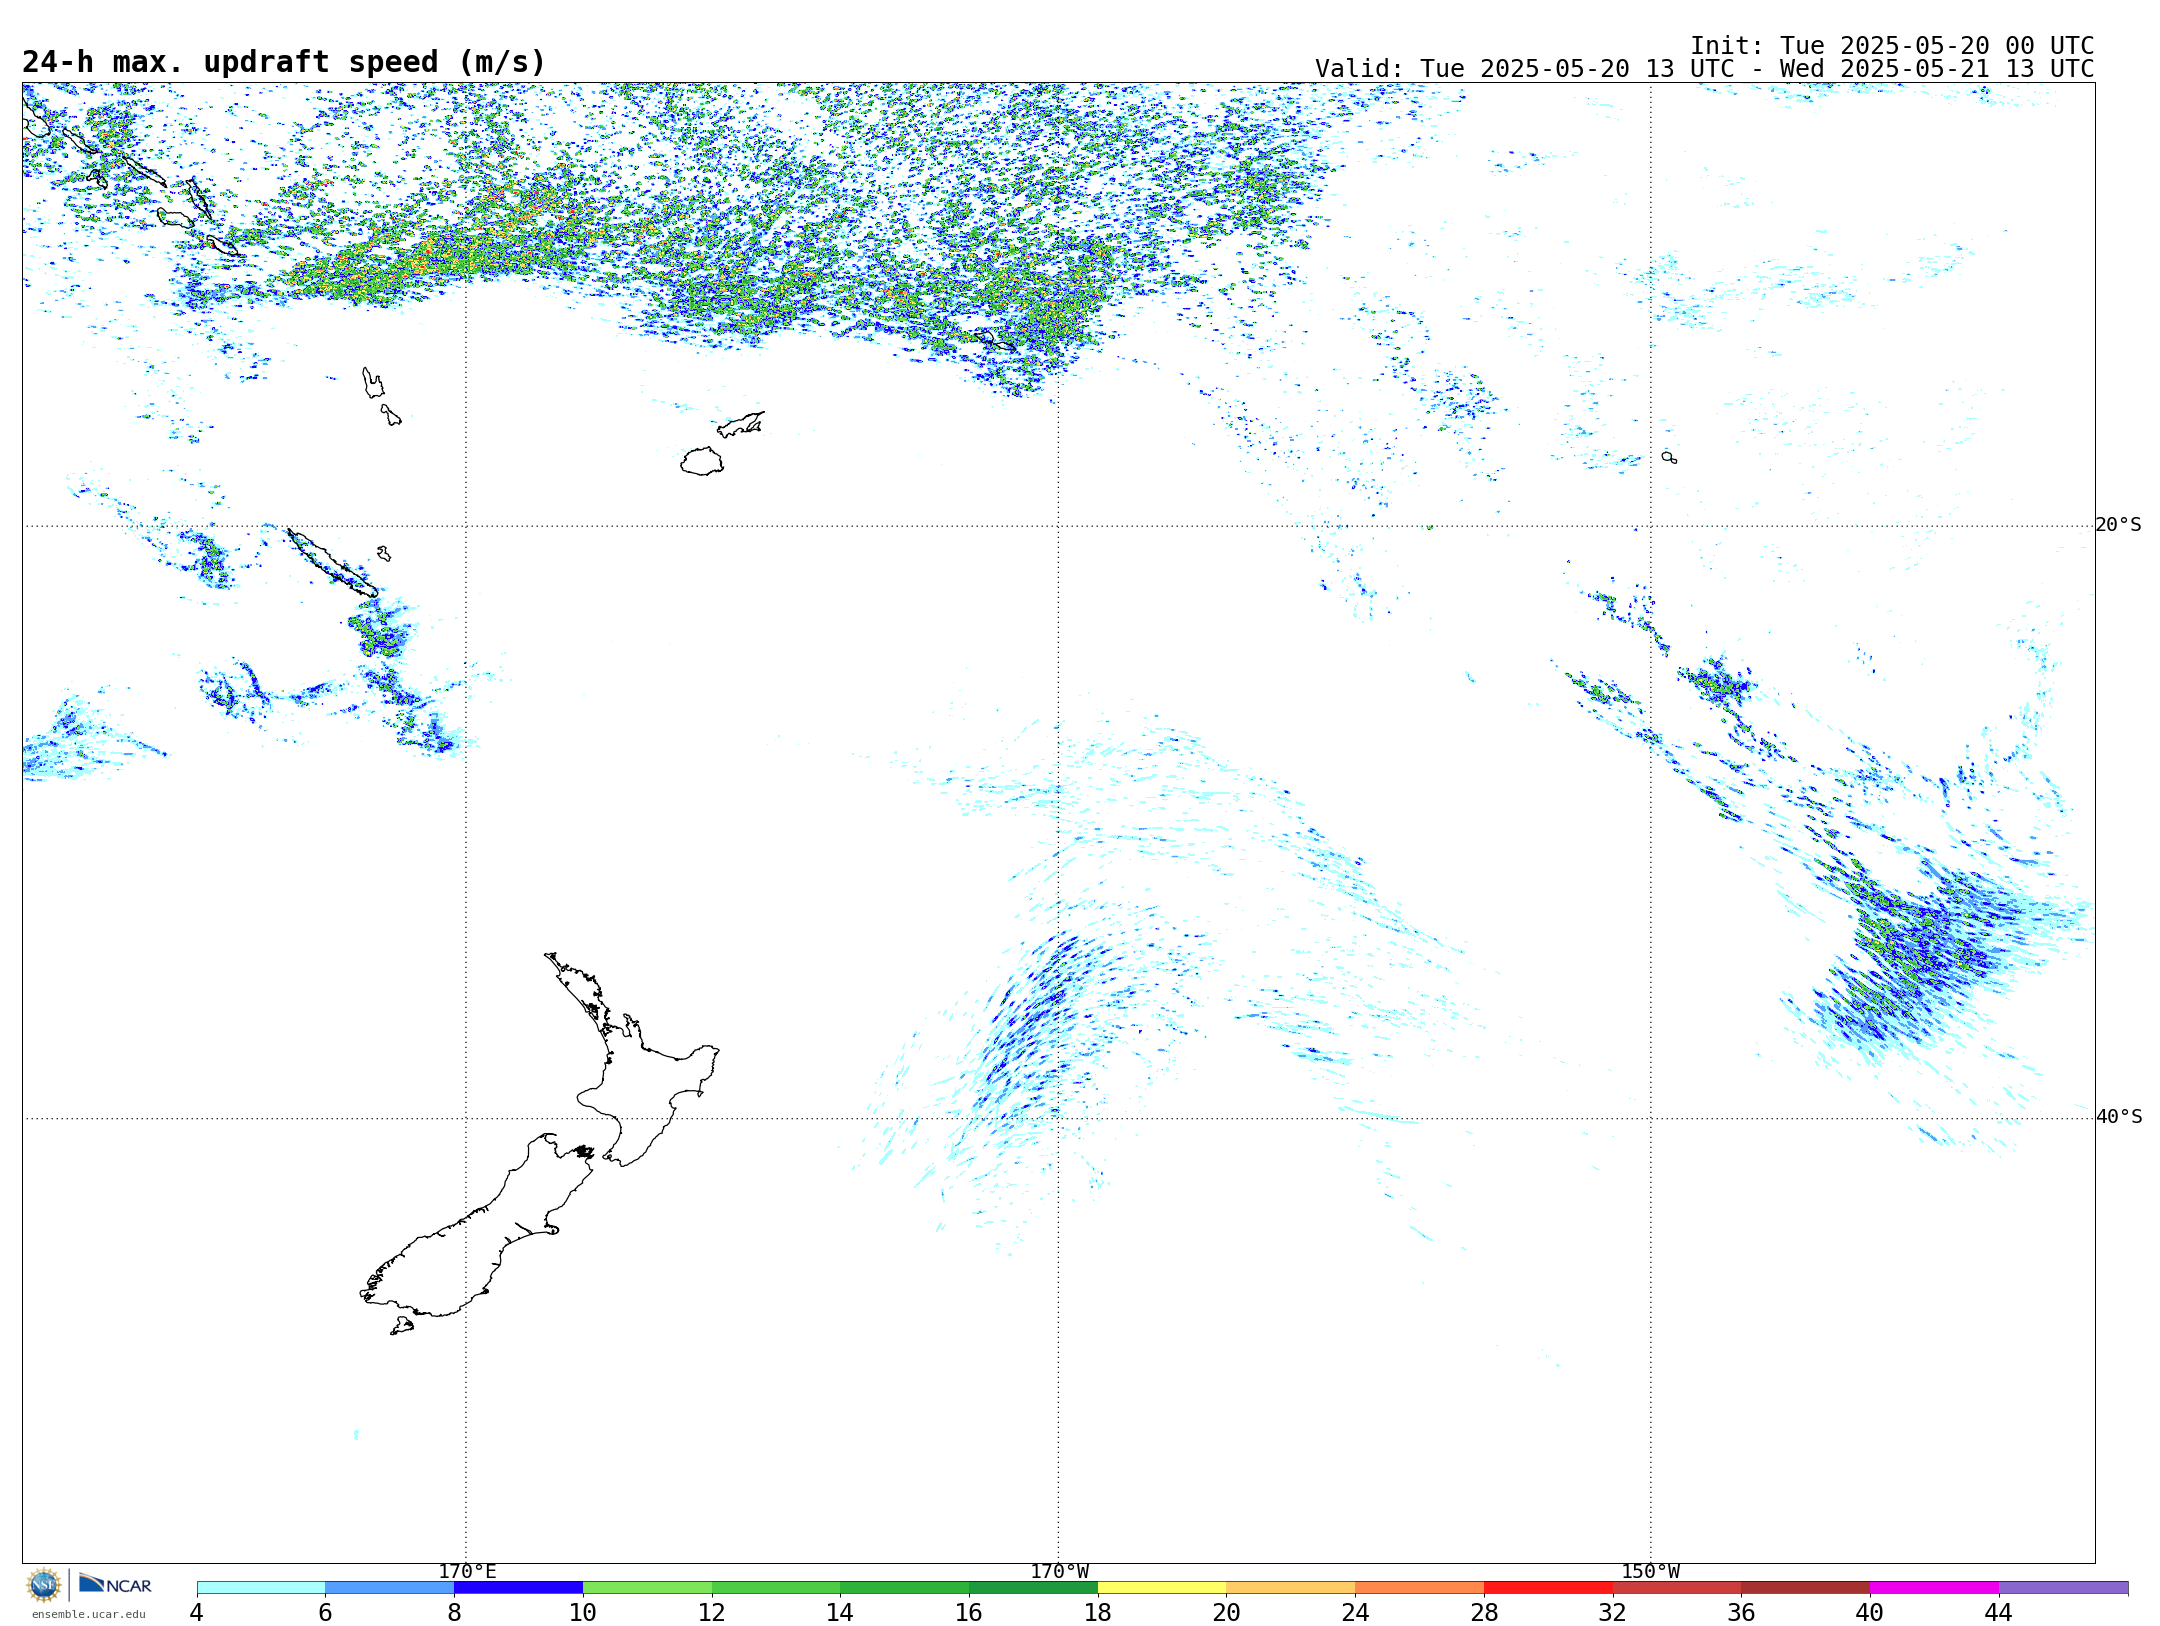This screenshot has width=2160, height=1626.
Task: Select the green 12-14 colorbar segment
Action: (776, 1588)
